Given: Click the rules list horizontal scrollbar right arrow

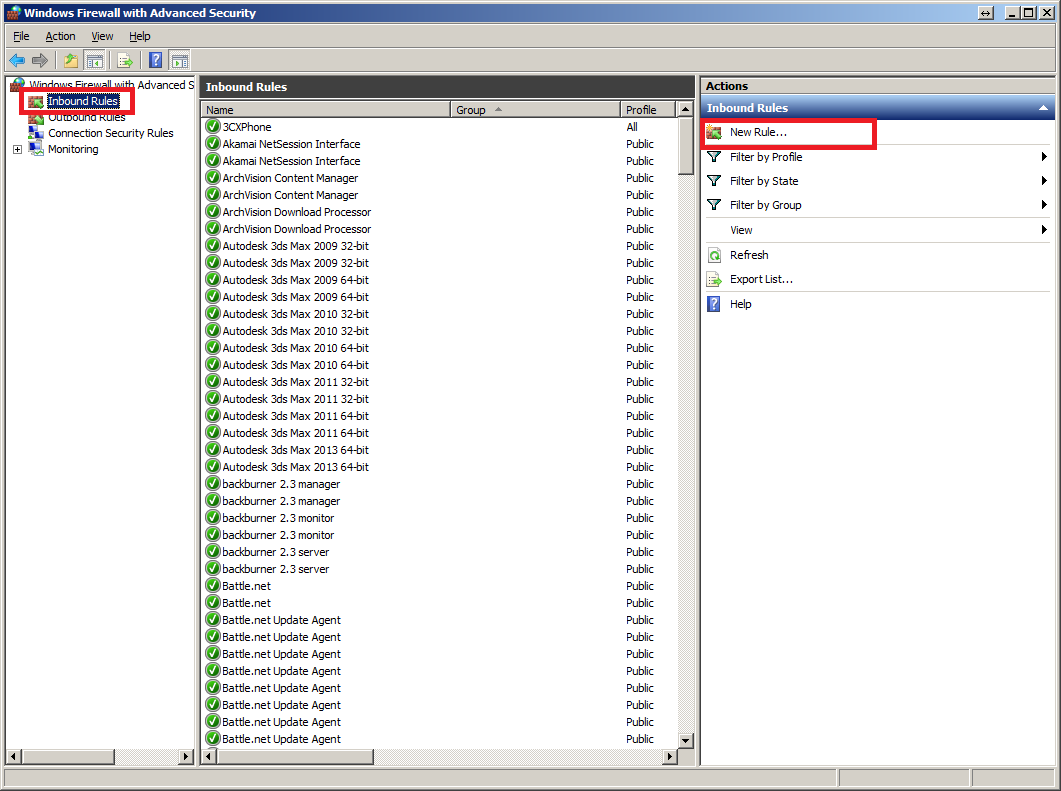Looking at the screenshot, I should pos(670,756).
